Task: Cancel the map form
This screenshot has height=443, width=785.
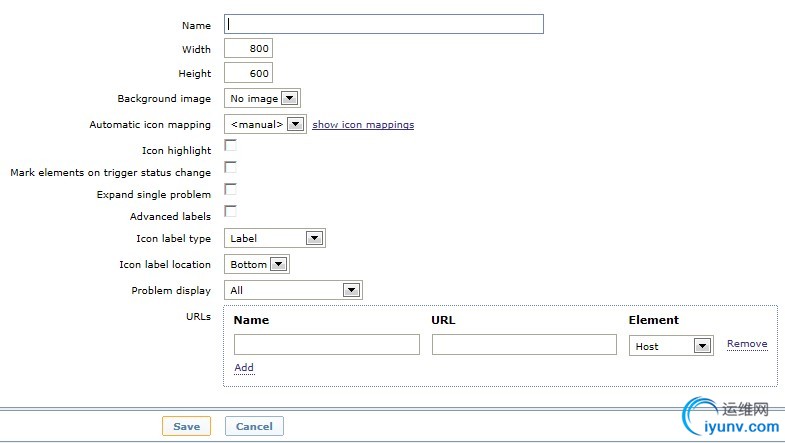Action: pos(254,426)
